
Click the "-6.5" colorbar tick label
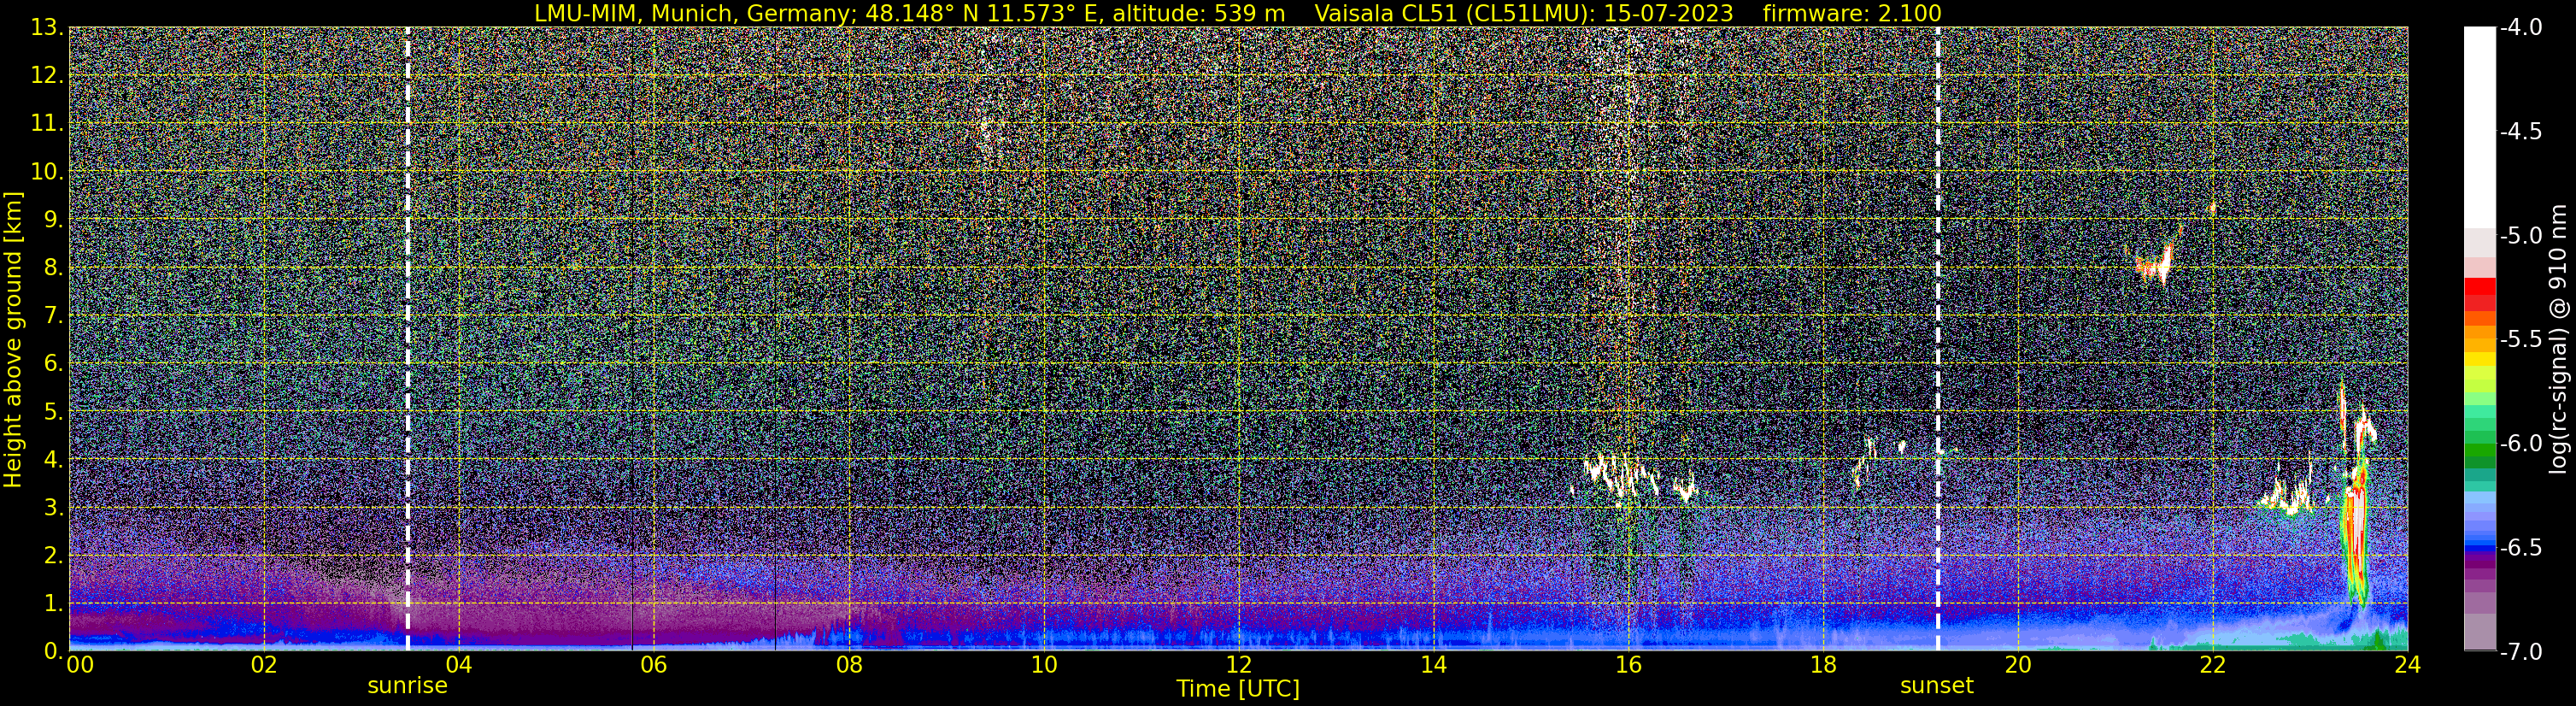point(2520,547)
